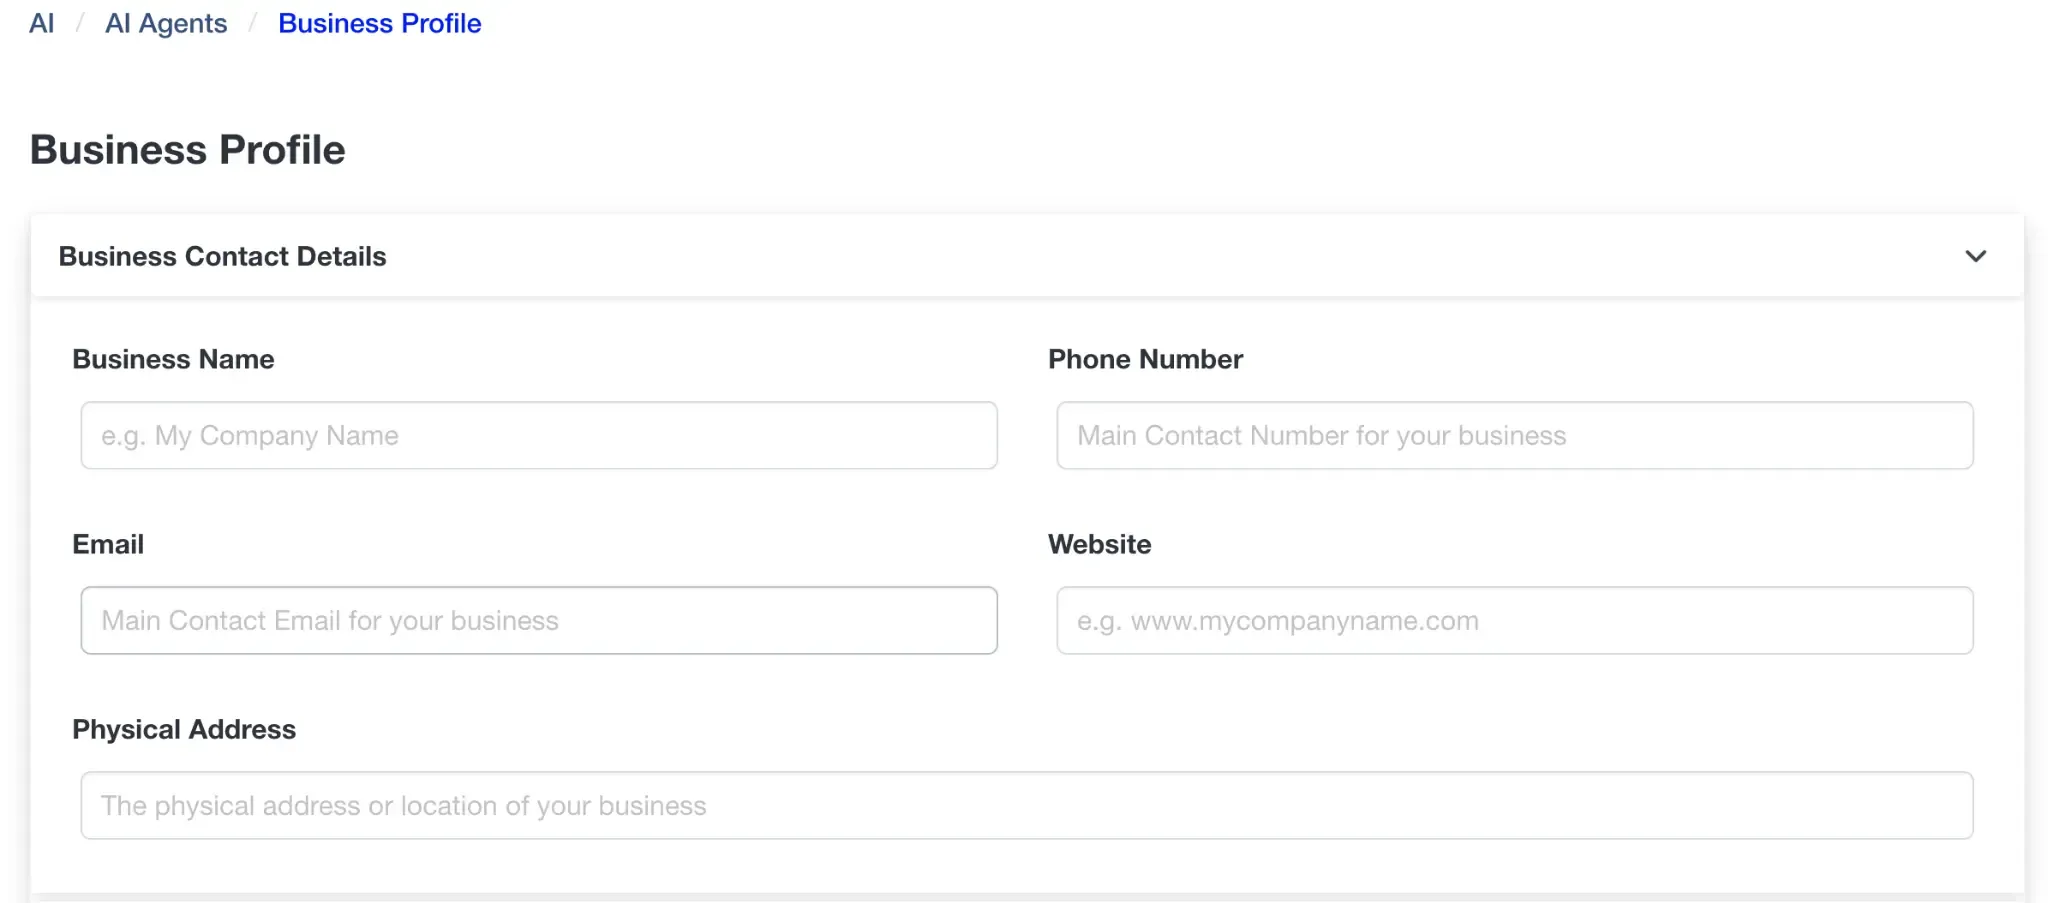The image size is (2048, 903).
Task: Click the Business Profile page heading
Action: click(187, 149)
